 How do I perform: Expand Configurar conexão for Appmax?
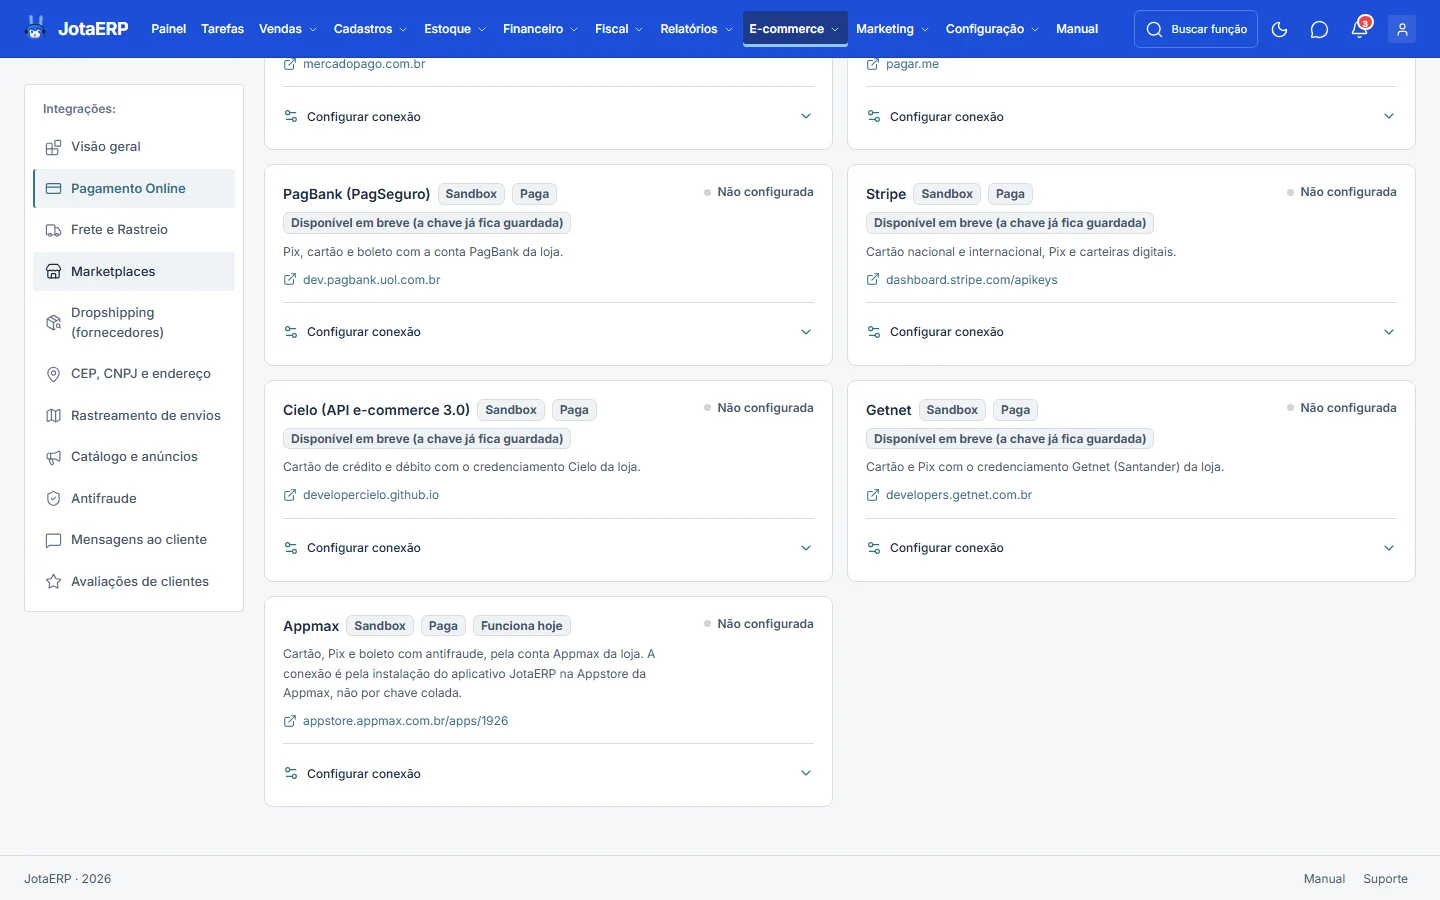pyautogui.click(x=548, y=774)
